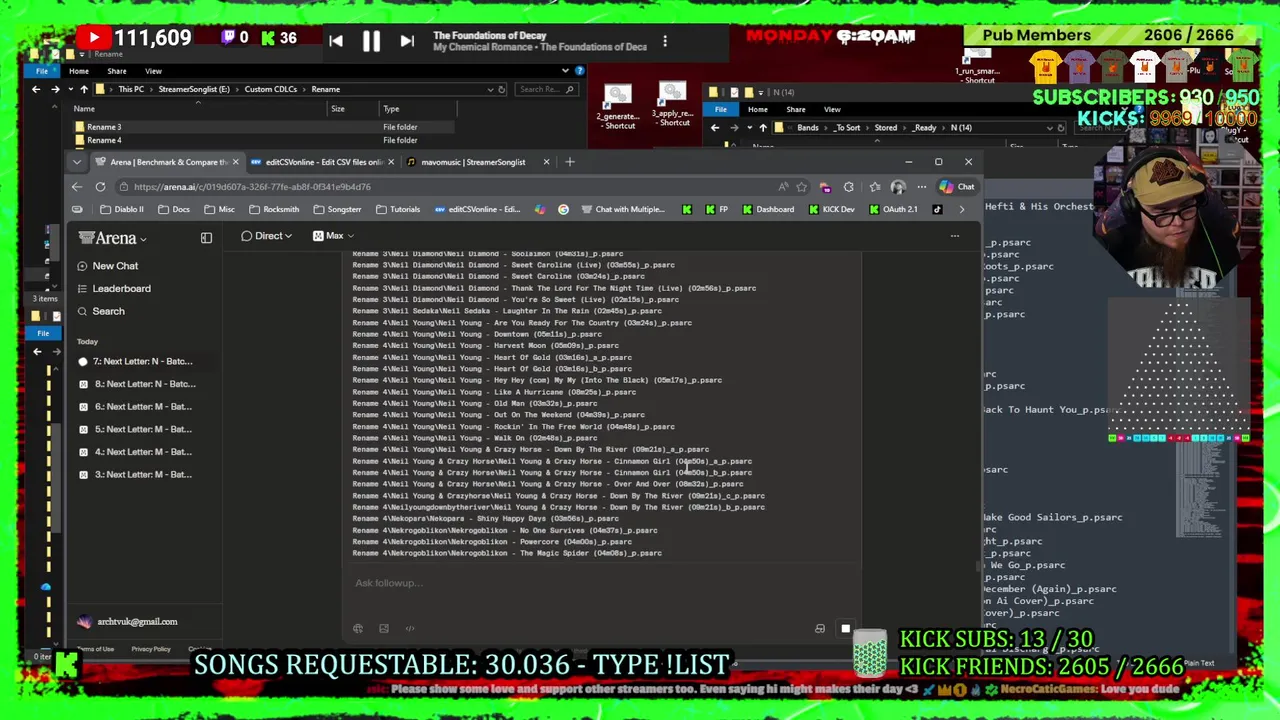
Task: Open the Tutorials bookmarks folder
Action: [x=398, y=210]
